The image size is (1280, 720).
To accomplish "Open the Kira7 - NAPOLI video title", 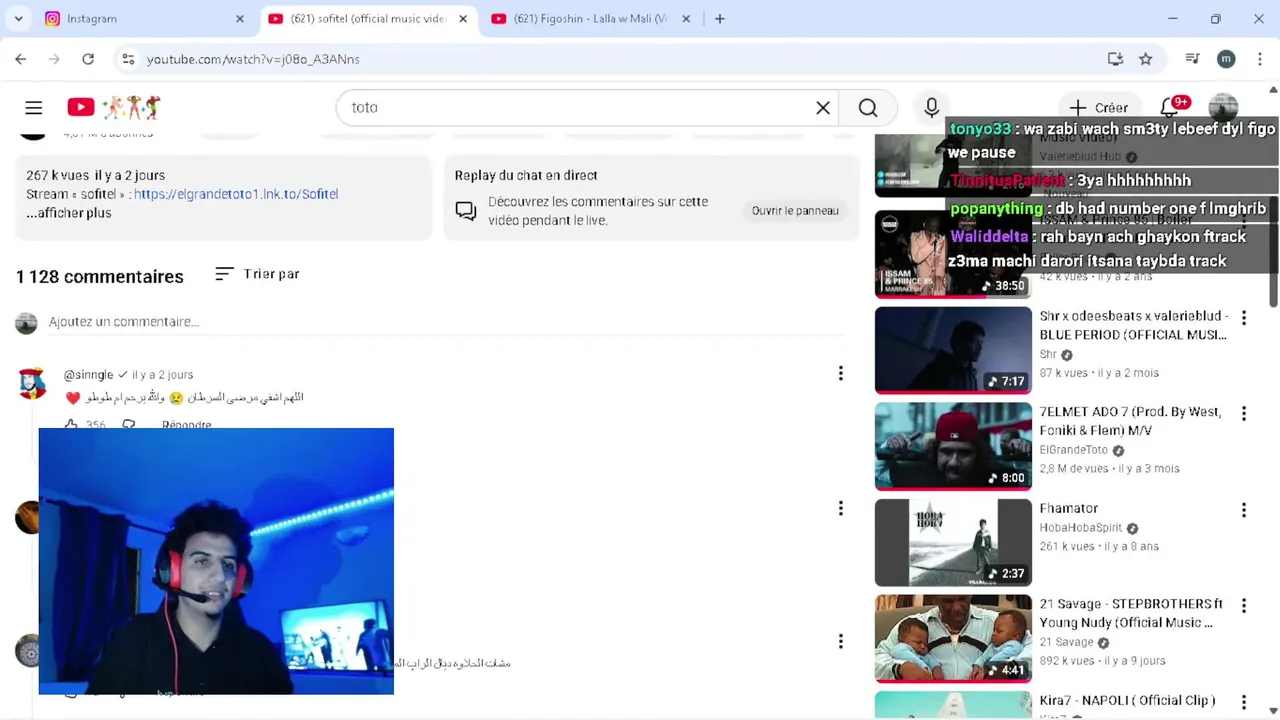I will [x=1127, y=700].
